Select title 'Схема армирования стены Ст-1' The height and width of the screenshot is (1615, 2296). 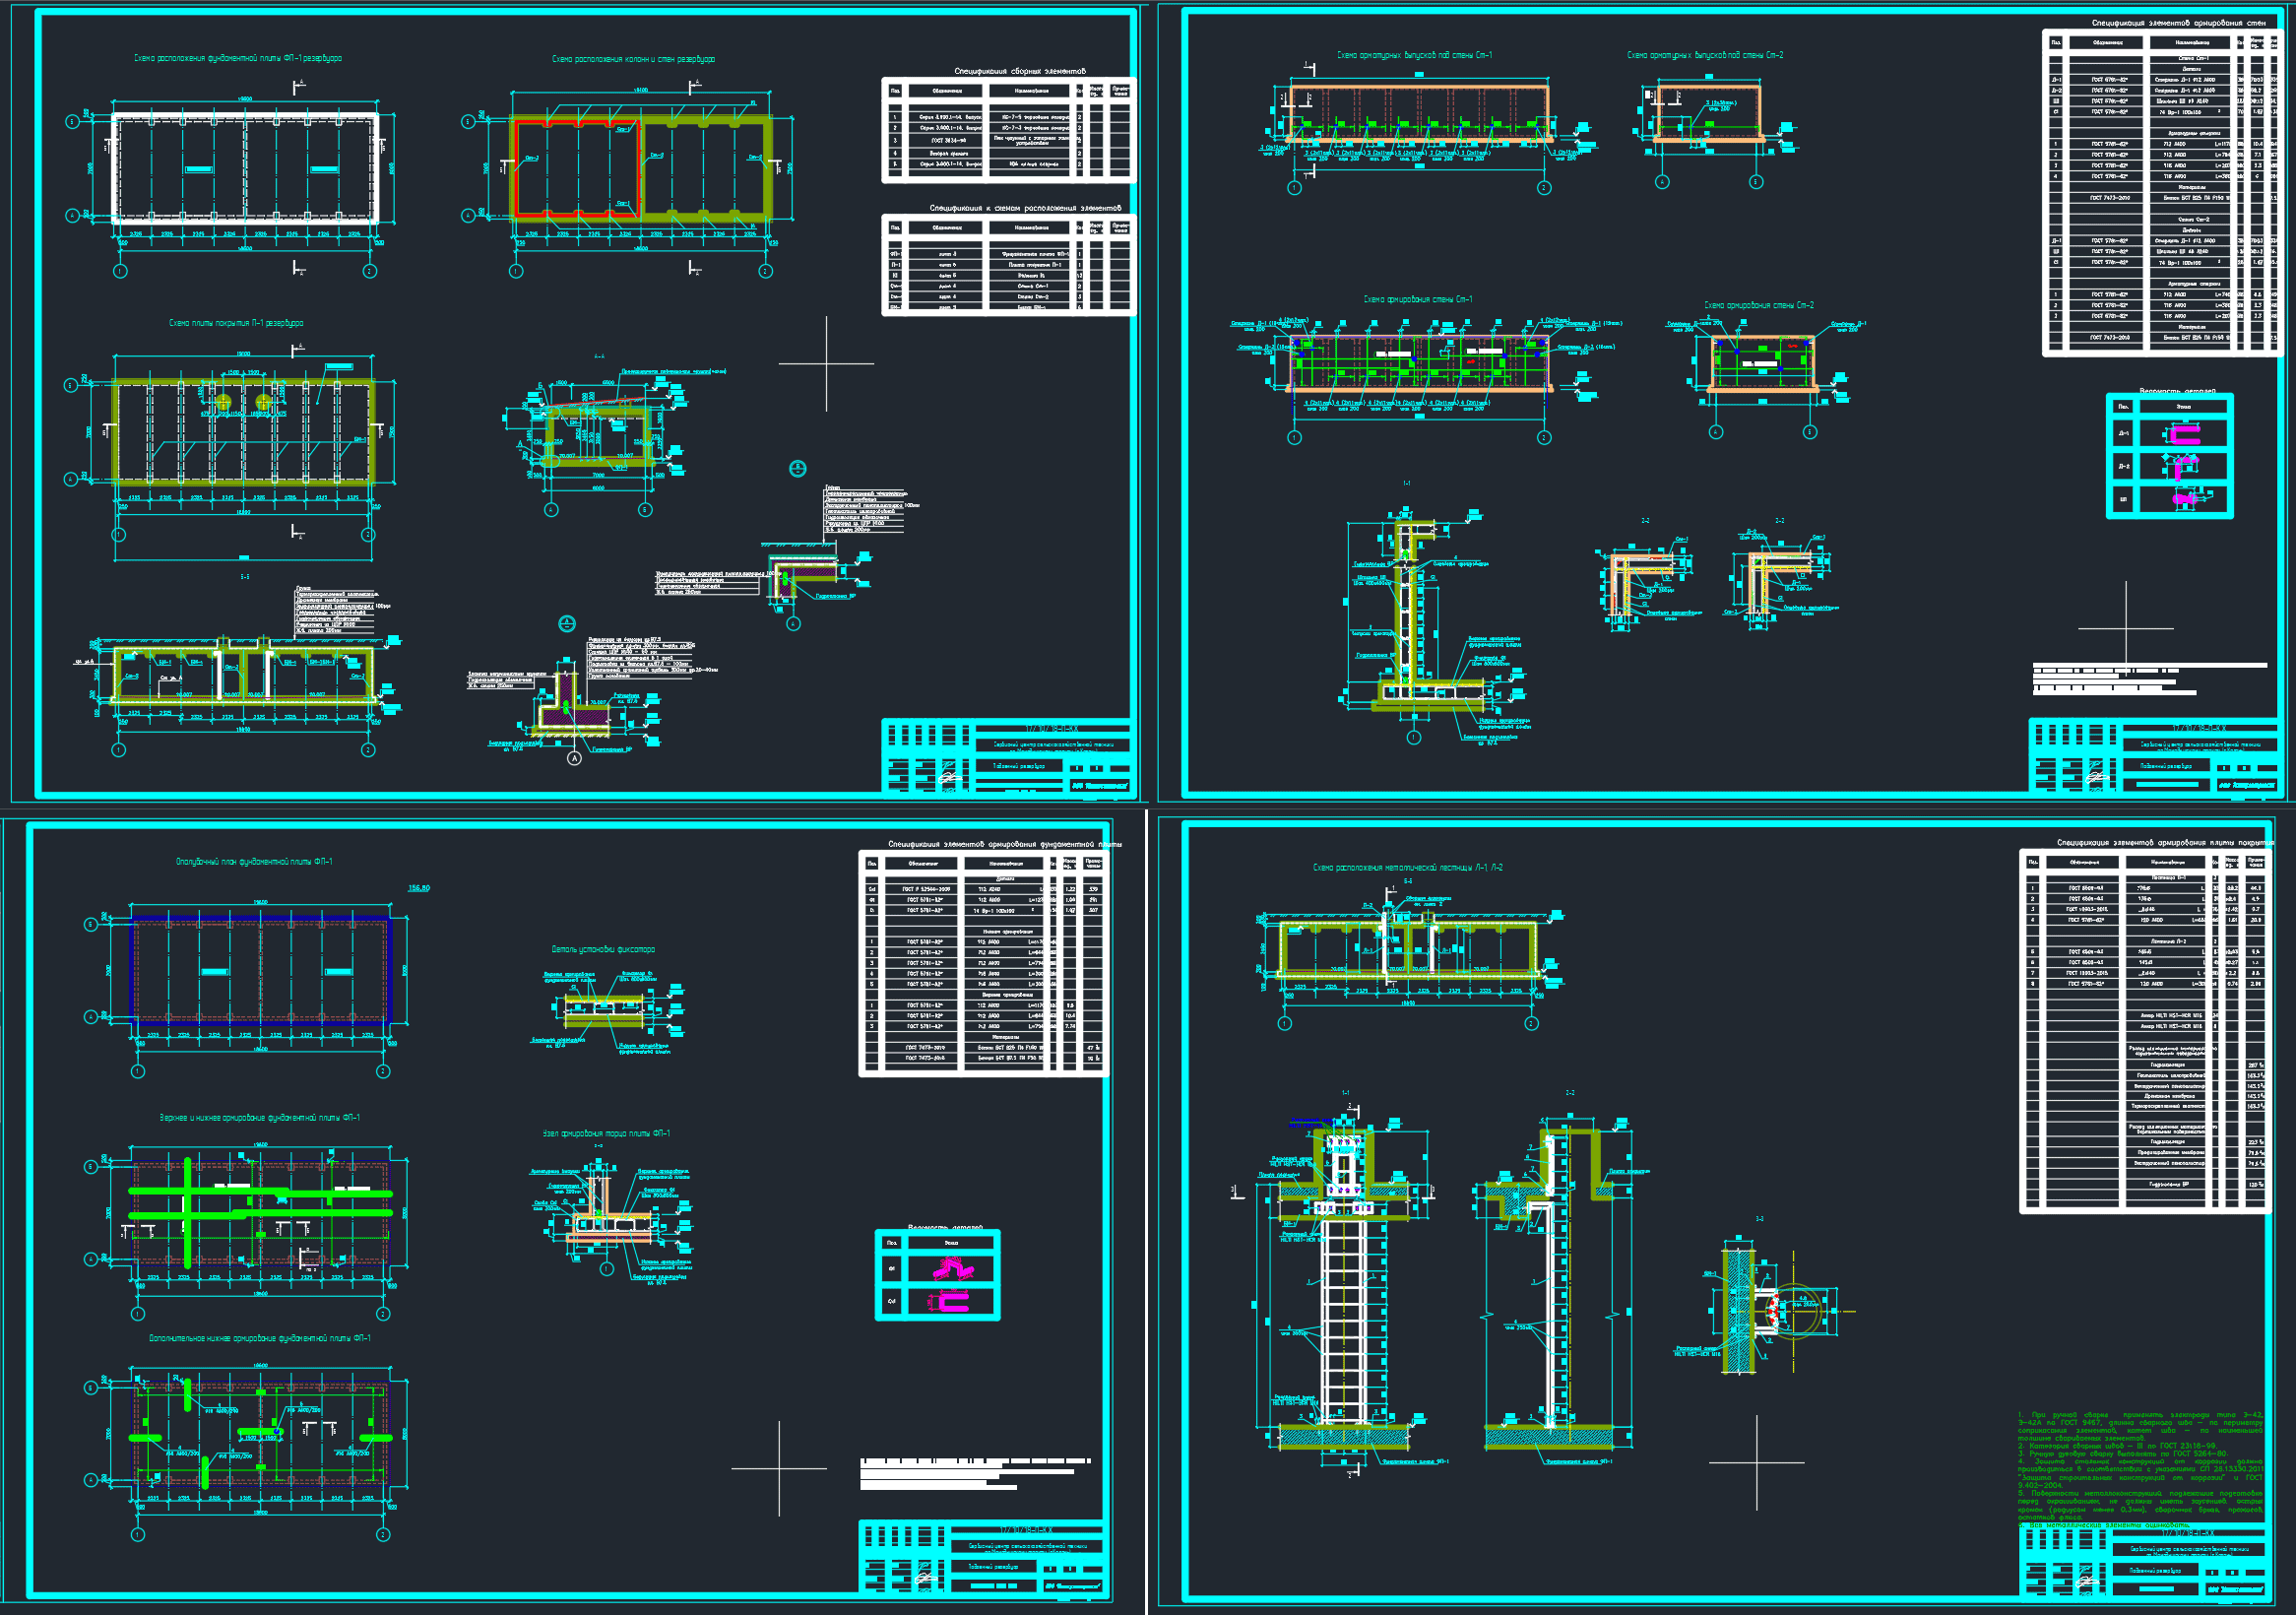click(x=1418, y=299)
